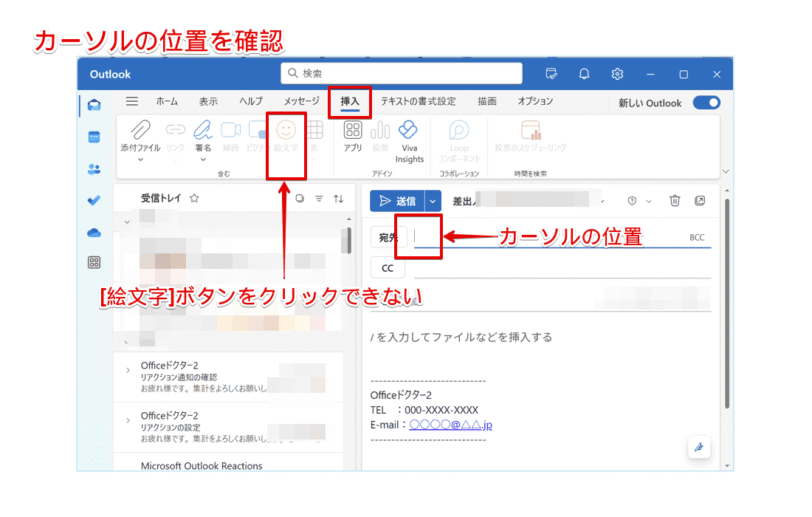This screenshot has height=517, width=812.
Task: Switch to the メッセージ tab
Action: tap(301, 102)
